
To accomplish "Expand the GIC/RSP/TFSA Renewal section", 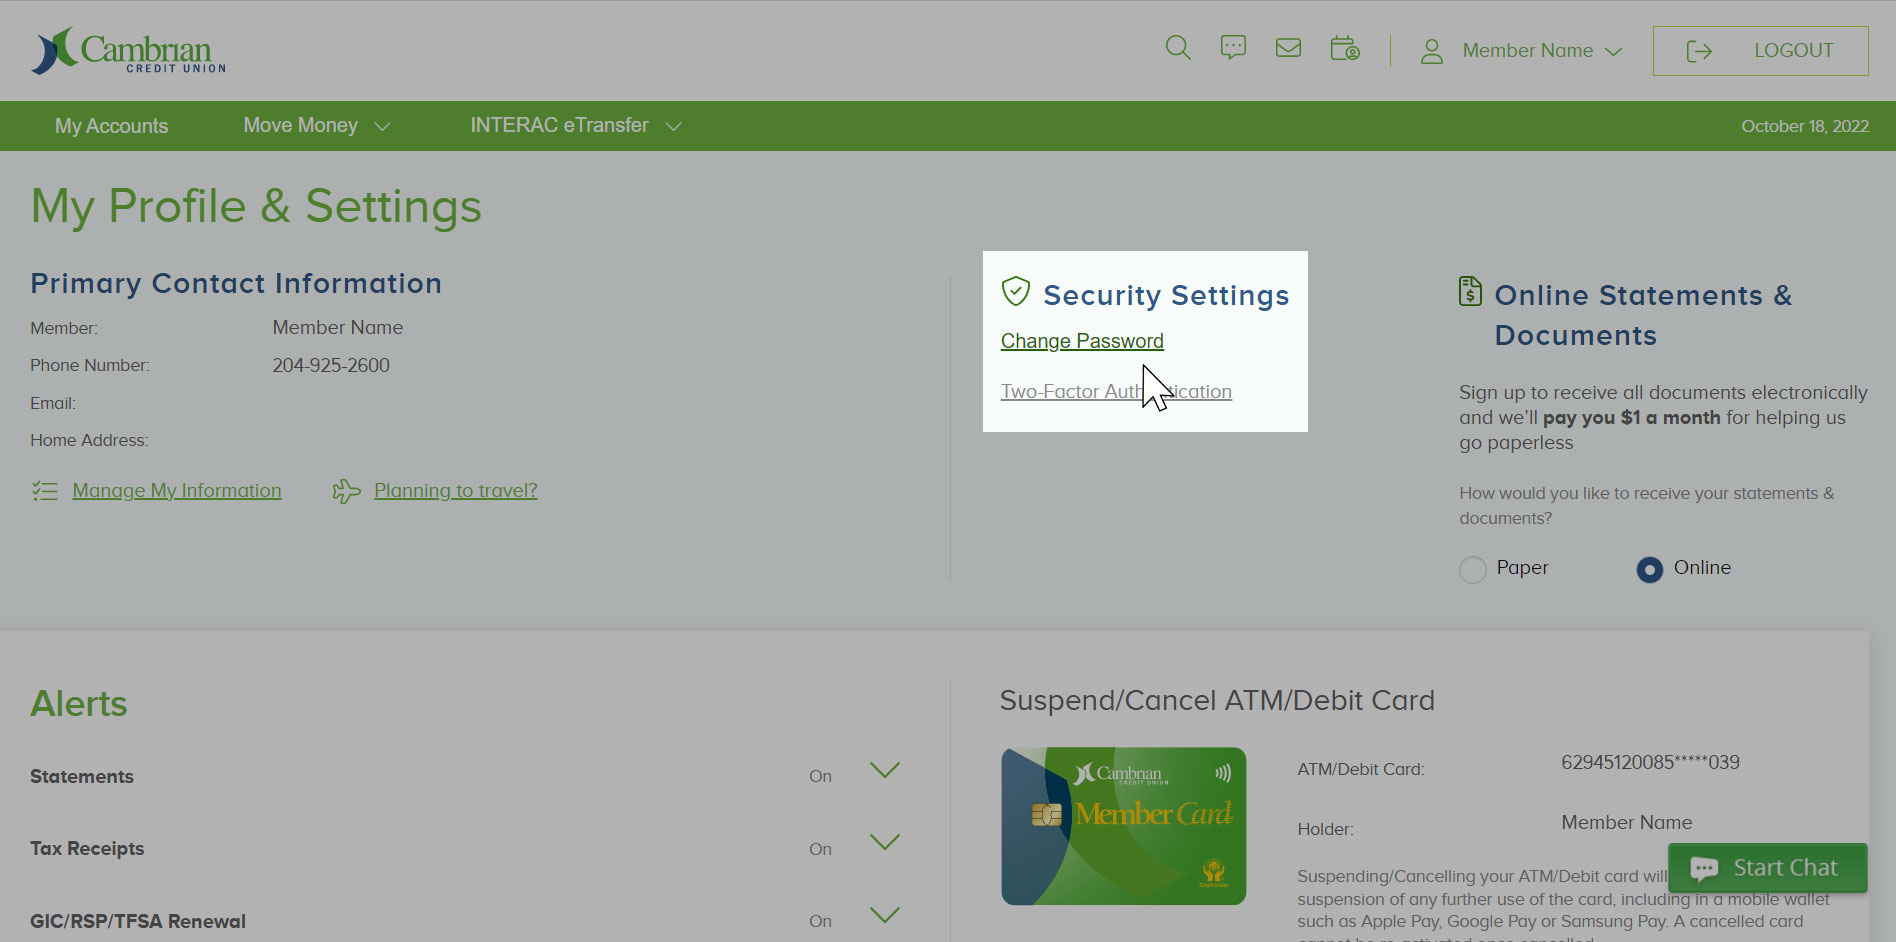I will tap(884, 915).
